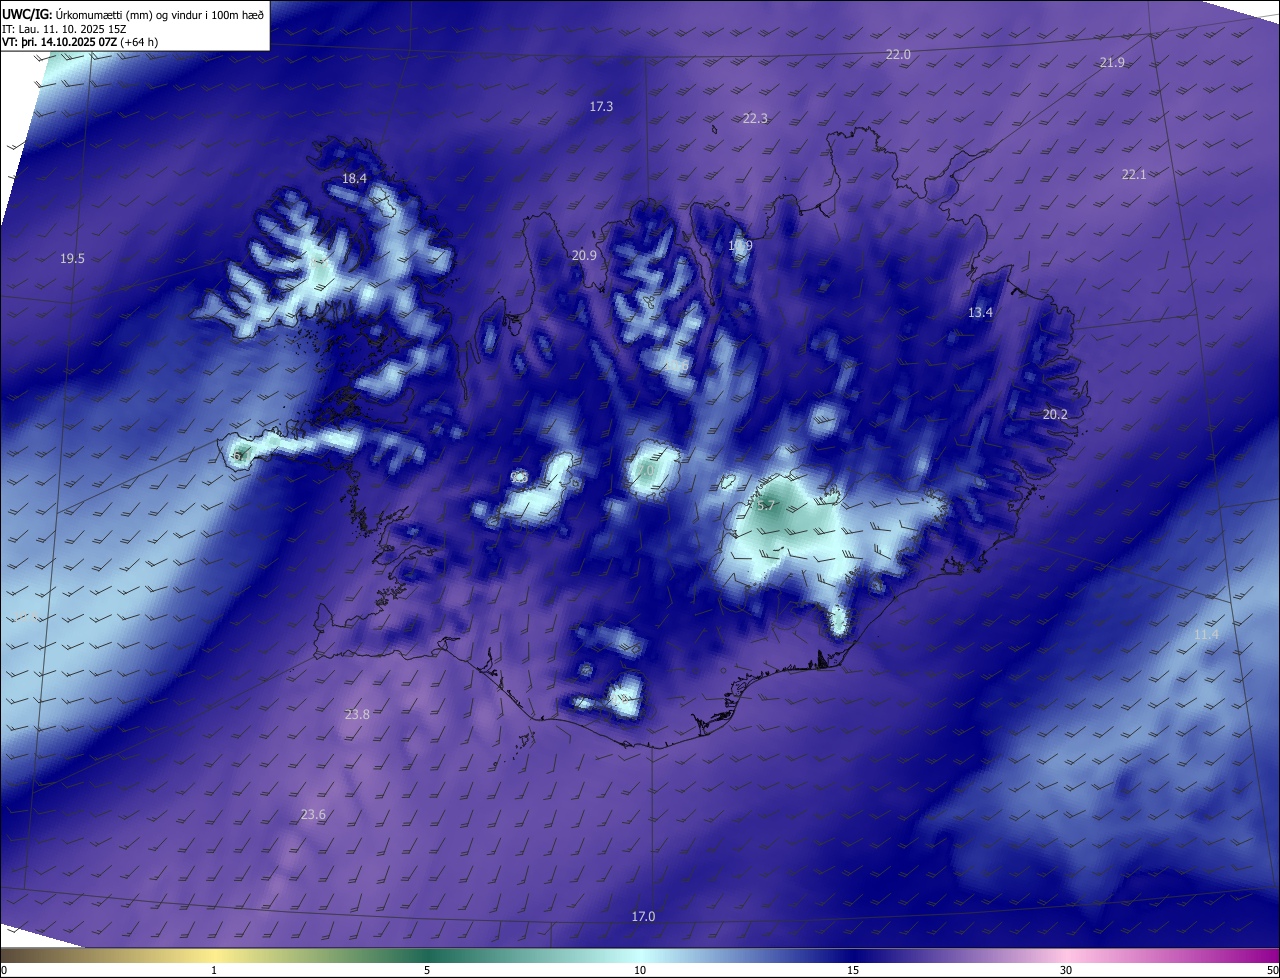Click the map value '17.3'

(601, 106)
